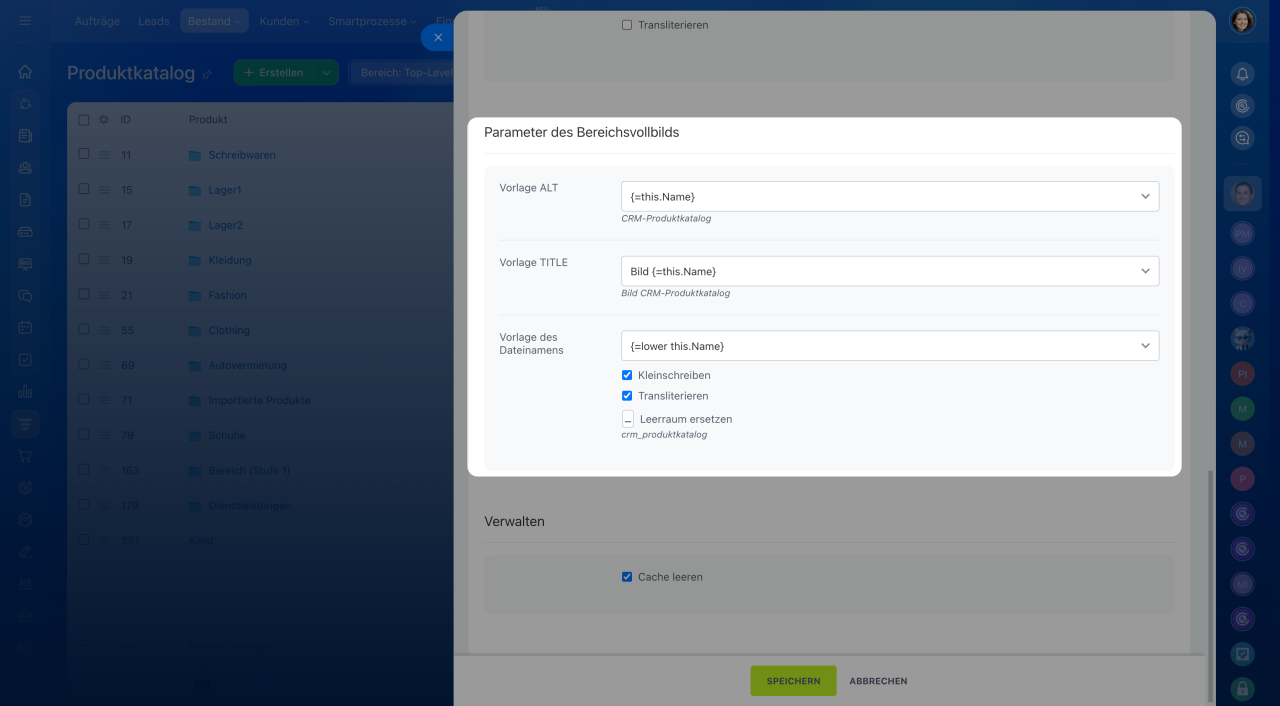Viewport: 1280px width, 706px height.
Task: Open the pink P contact avatar in right panel
Action: 1242,478
